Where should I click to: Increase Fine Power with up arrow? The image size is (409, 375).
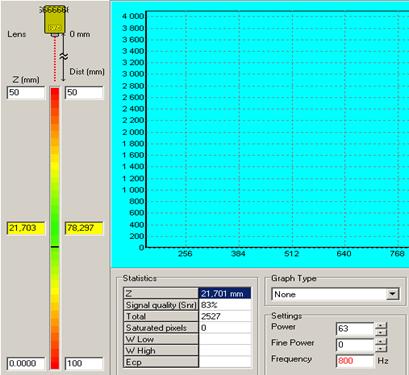click(381, 342)
